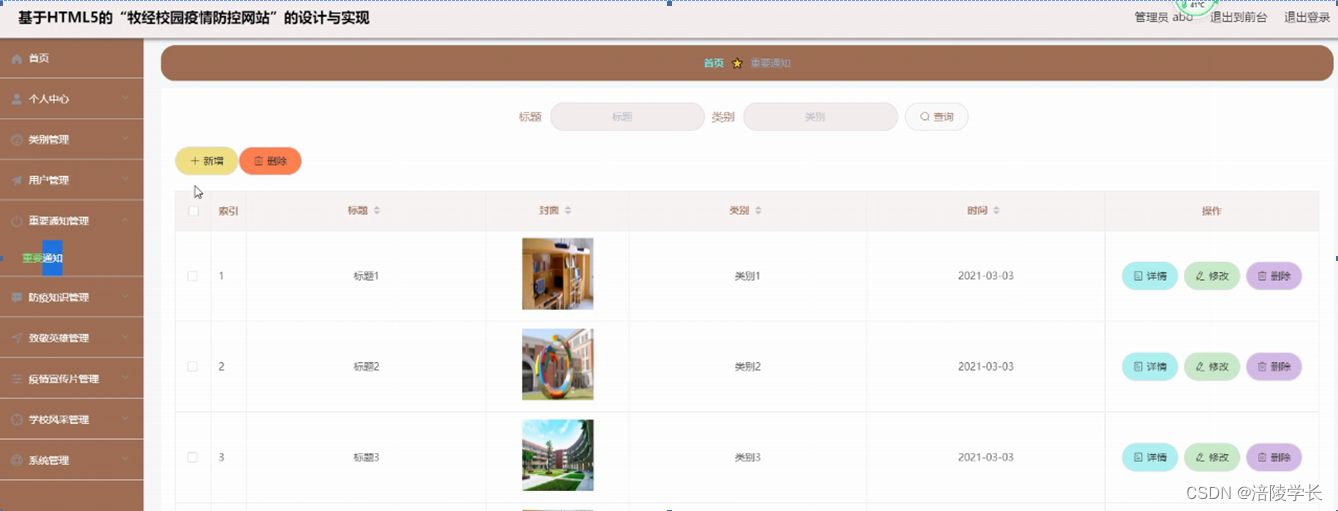Click the power icon next to 重要通知管理
The image size is (1338, 511).
coord(16,221)
